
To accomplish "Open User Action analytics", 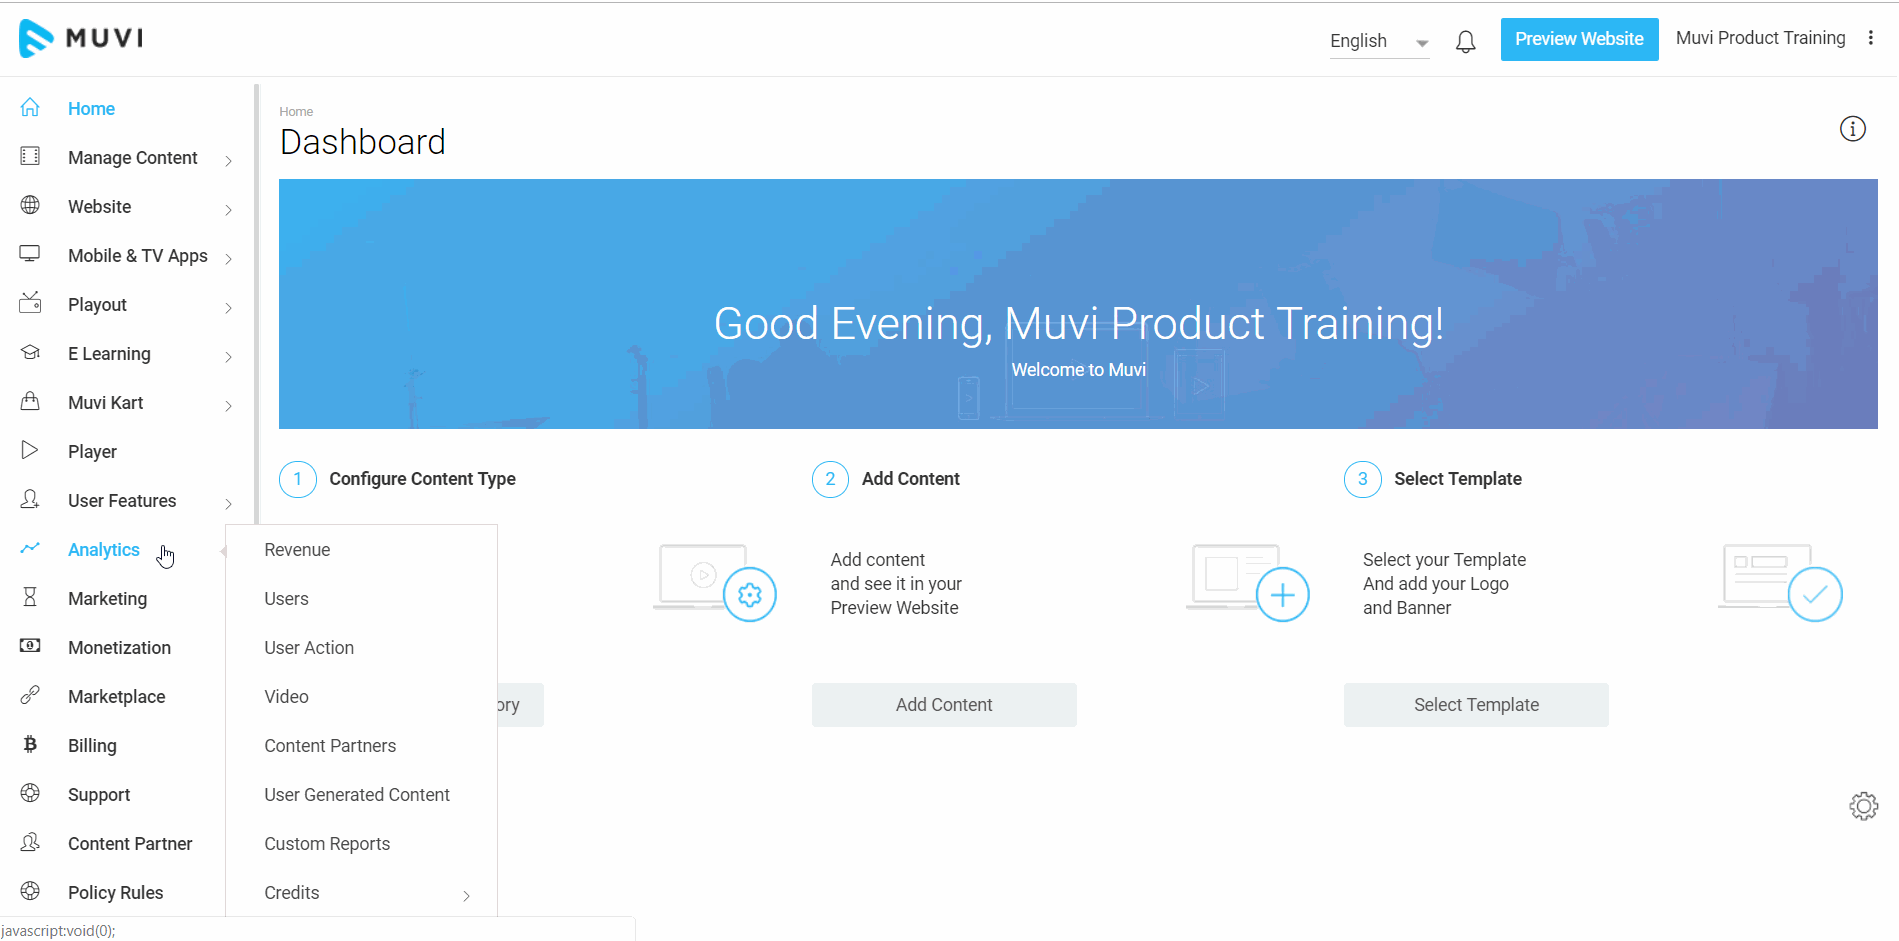I will click(x=309, y=648).
